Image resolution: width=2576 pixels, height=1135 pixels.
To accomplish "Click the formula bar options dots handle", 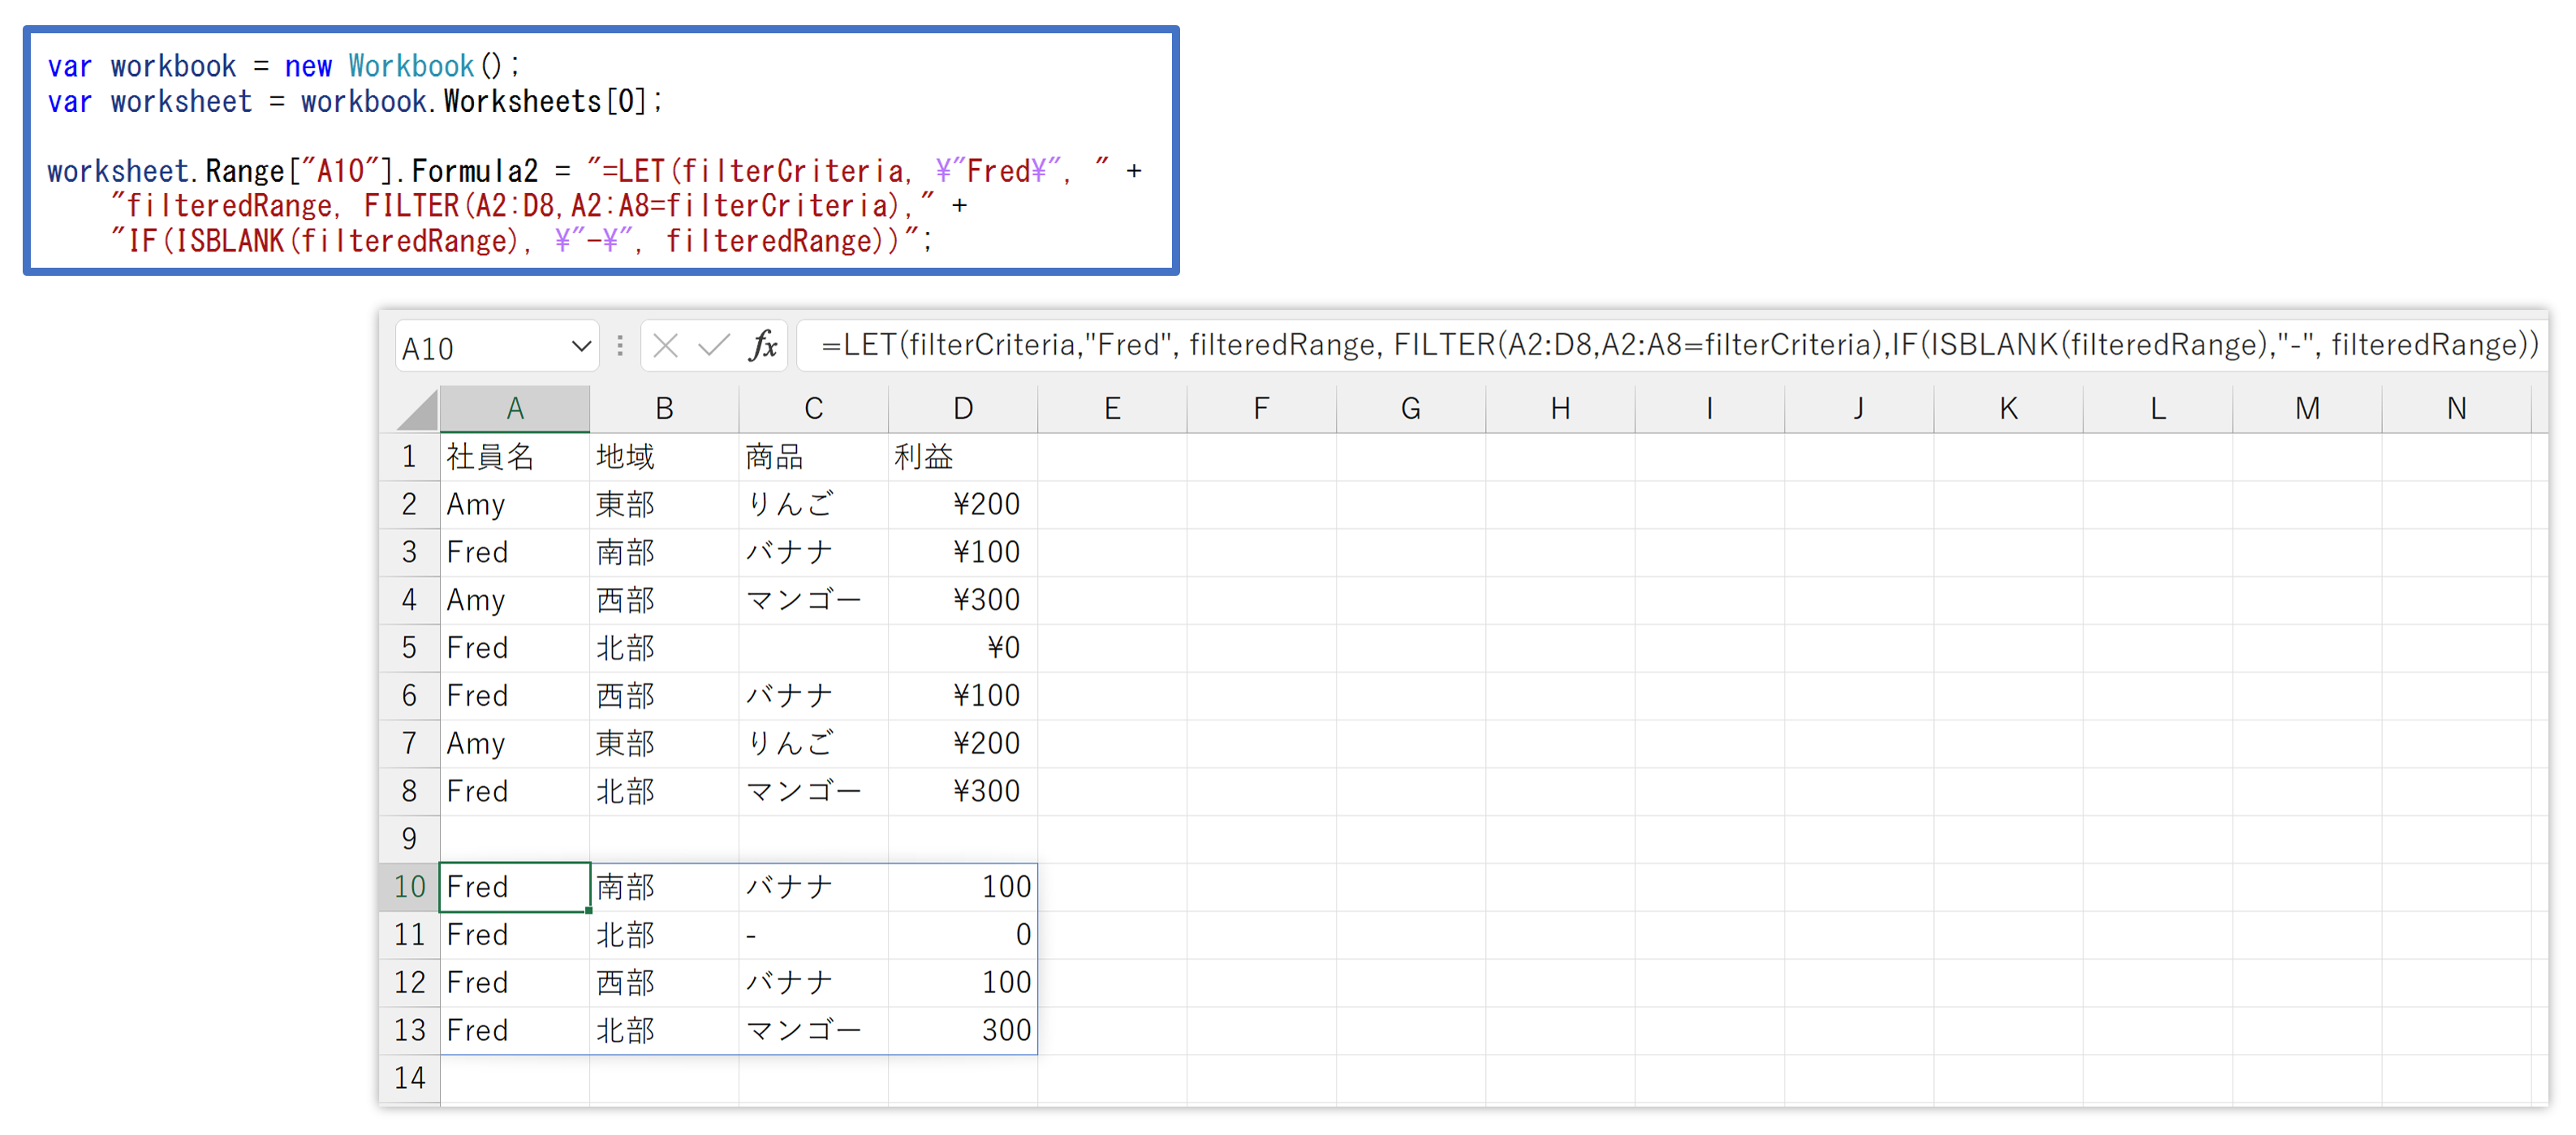I will pos(620,346).
